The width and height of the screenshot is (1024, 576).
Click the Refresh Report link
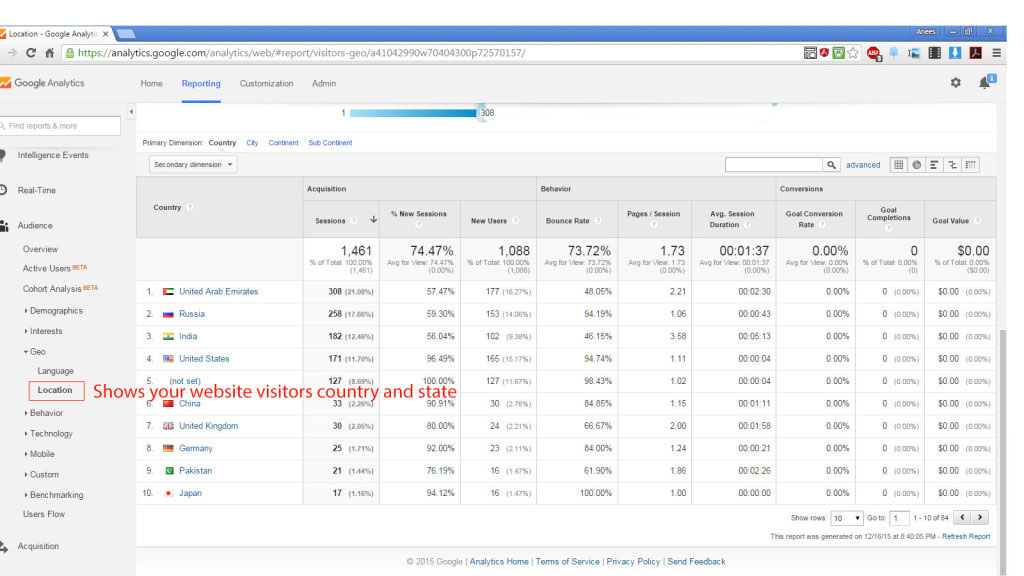[x=966, y=536]
